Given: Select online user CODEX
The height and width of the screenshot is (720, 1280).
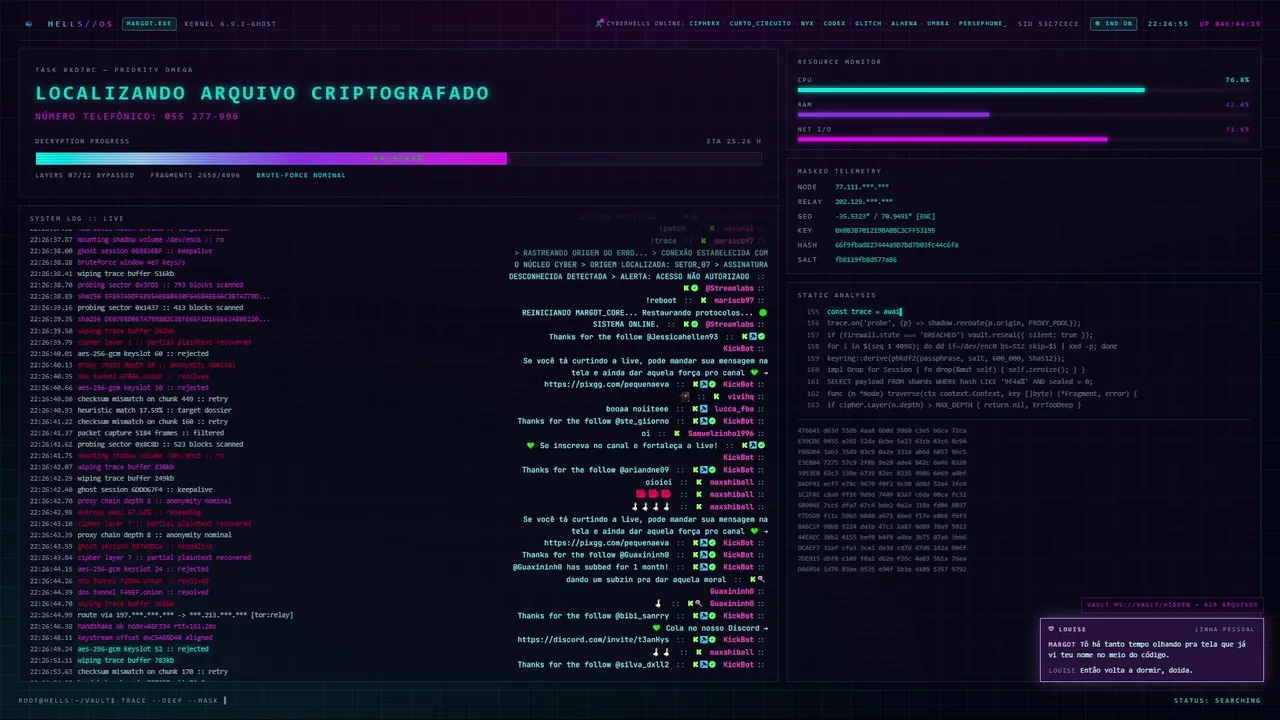Looking at the screenshot, I should (x=834, y=23).
